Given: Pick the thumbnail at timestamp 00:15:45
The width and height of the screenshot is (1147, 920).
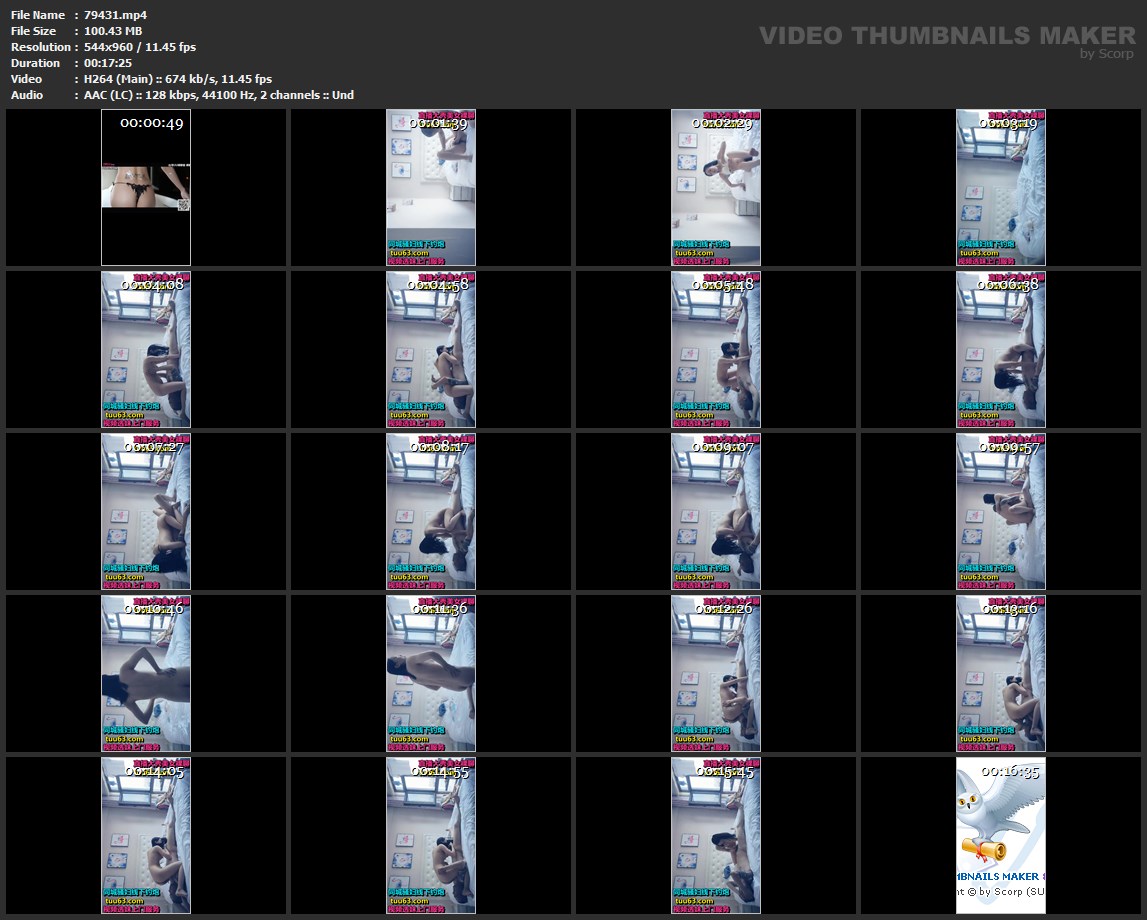Looking at the screenshot, I should 716,836.
